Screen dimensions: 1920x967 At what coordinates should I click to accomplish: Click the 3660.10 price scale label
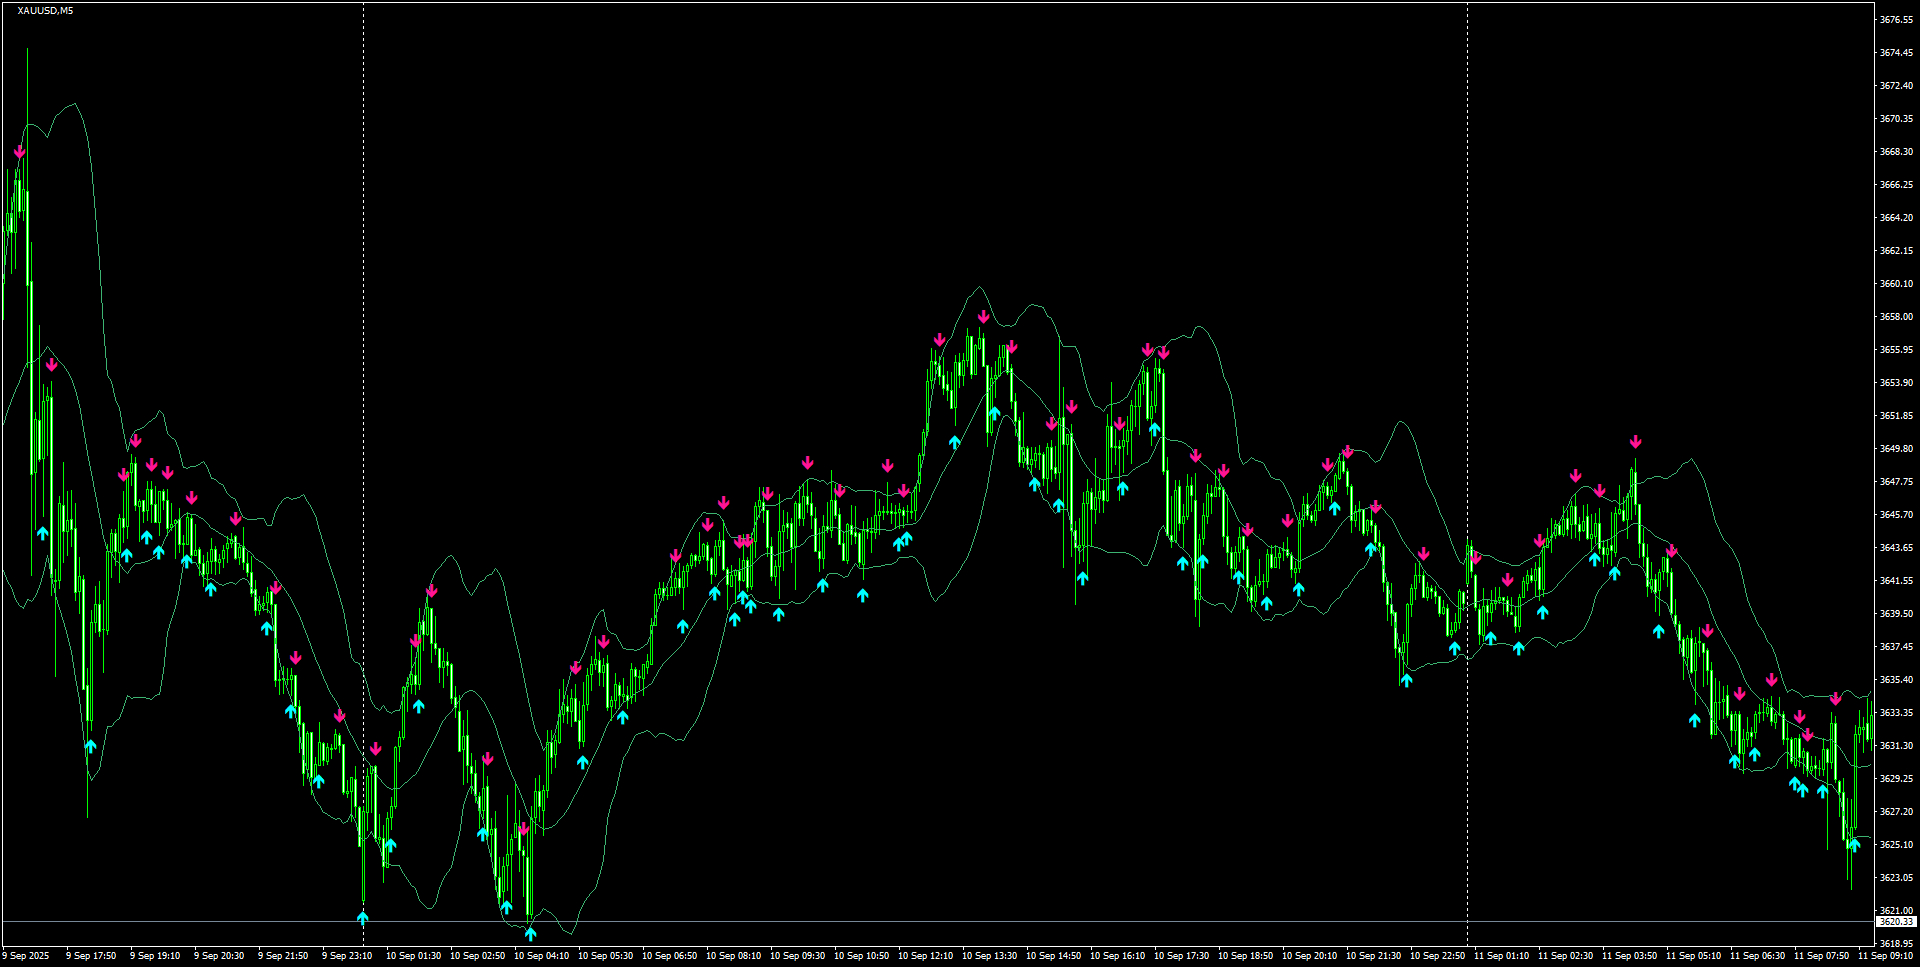[1897, 284]
